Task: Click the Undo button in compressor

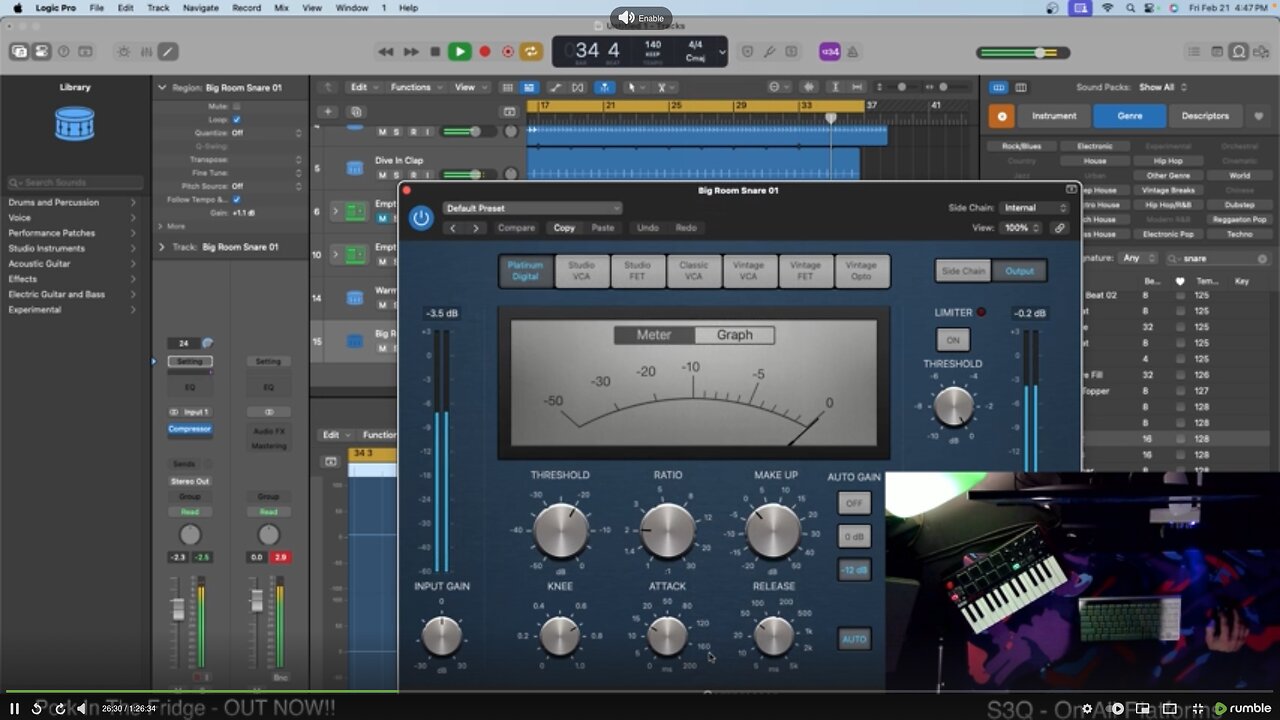Action: click(x=648, y=228)
